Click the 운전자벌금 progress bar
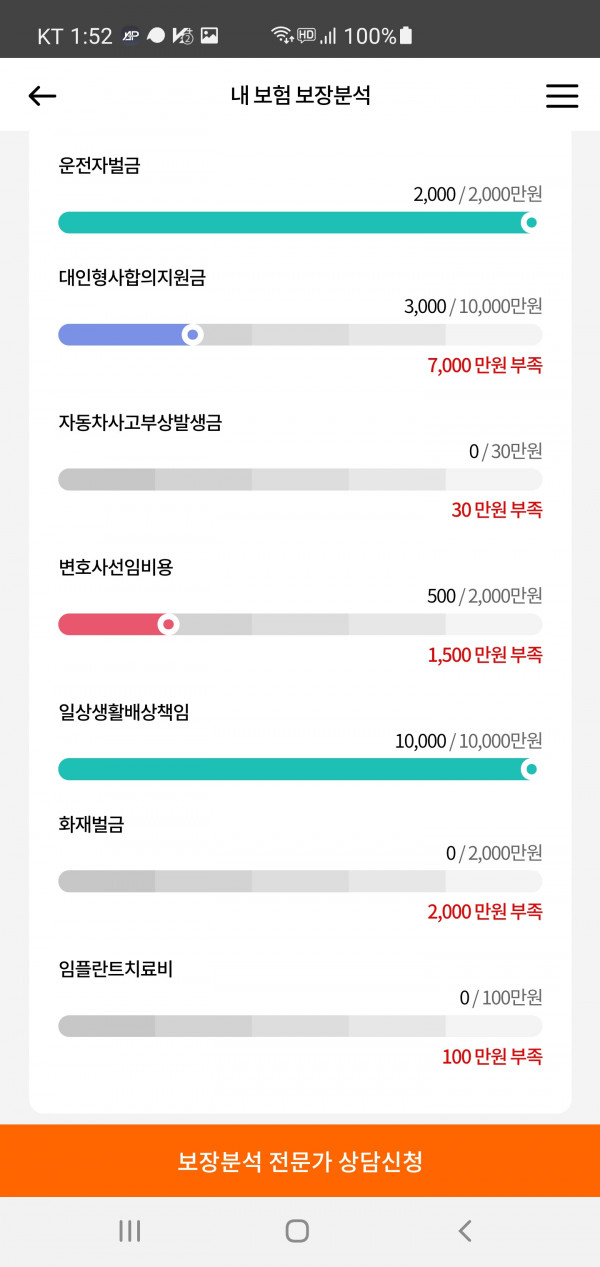 click(300, 222)
